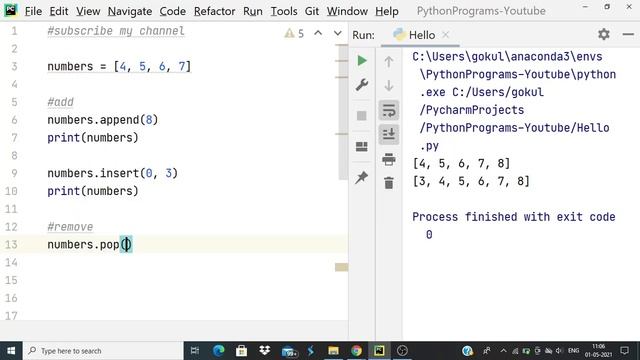Viewport: 640px width, 360px height.
Task: Open the Code menu
Action: [173, 11]
